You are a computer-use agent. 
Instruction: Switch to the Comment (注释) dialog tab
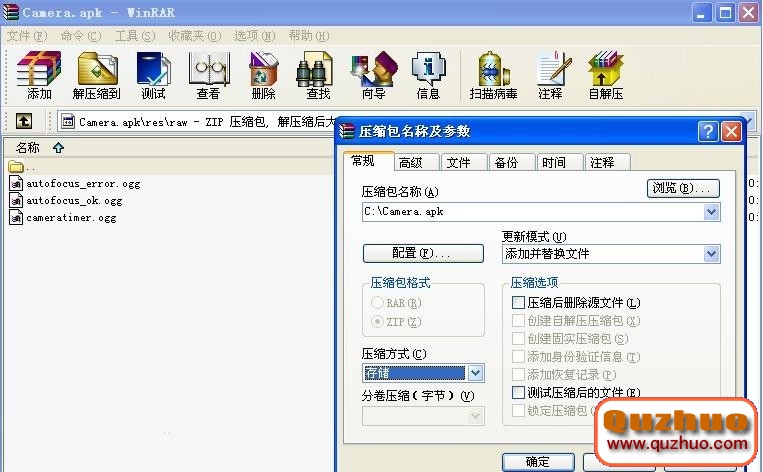click(x=607, y=163)
